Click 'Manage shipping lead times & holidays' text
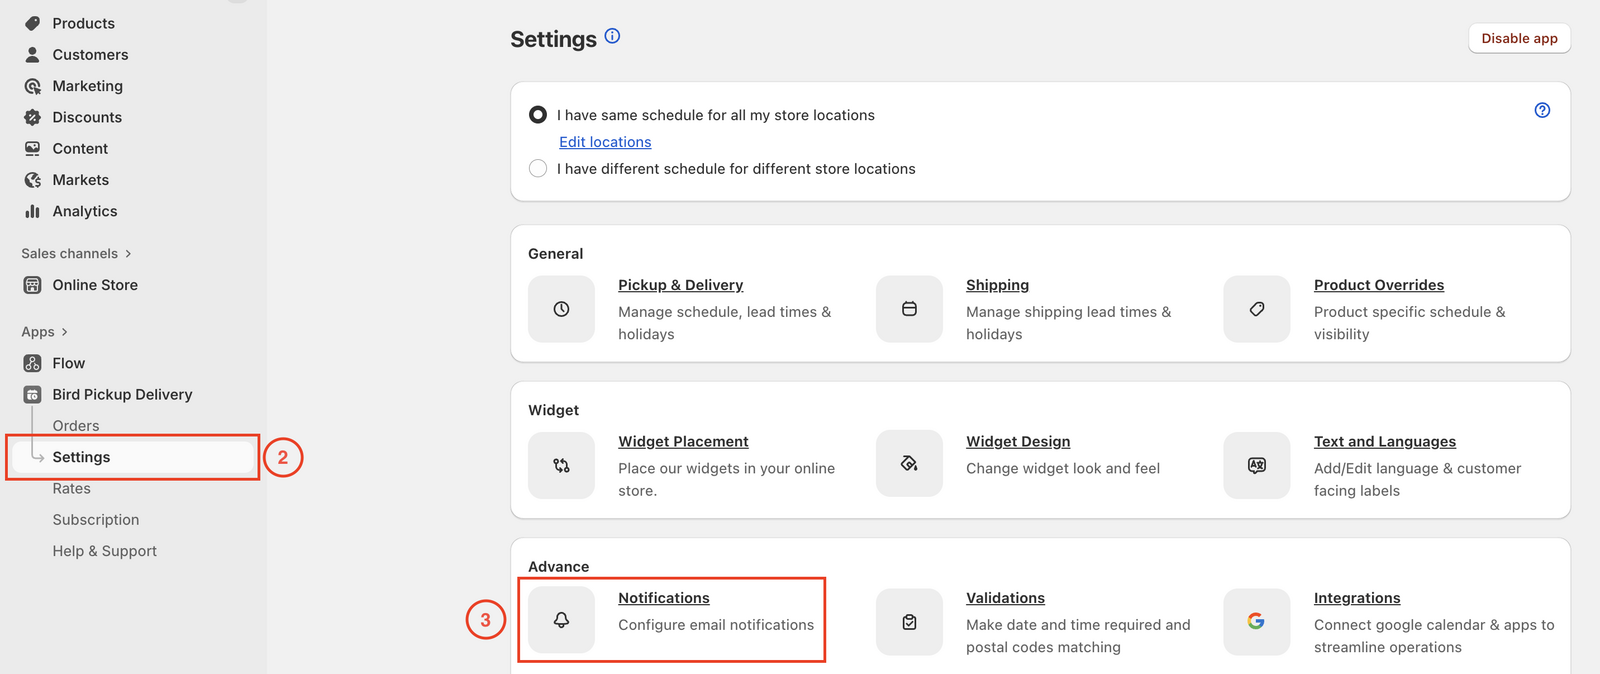This screenshot has width=1600, height=674. tap(1068, 323)
